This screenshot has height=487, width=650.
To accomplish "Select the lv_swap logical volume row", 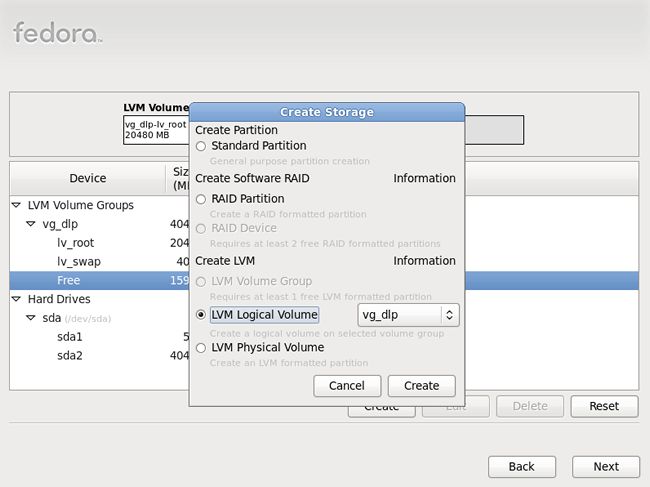I will (x=99, y=262).
